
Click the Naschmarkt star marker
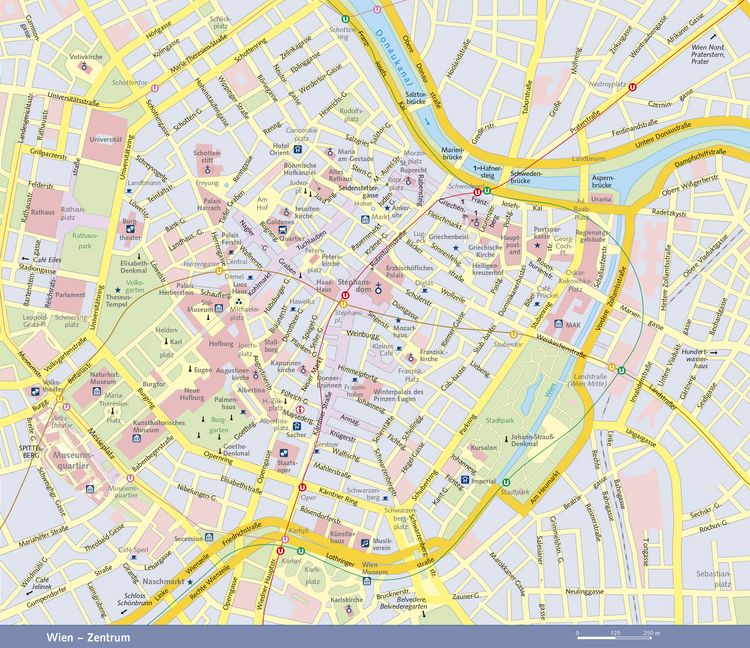(x=190, y=582)
